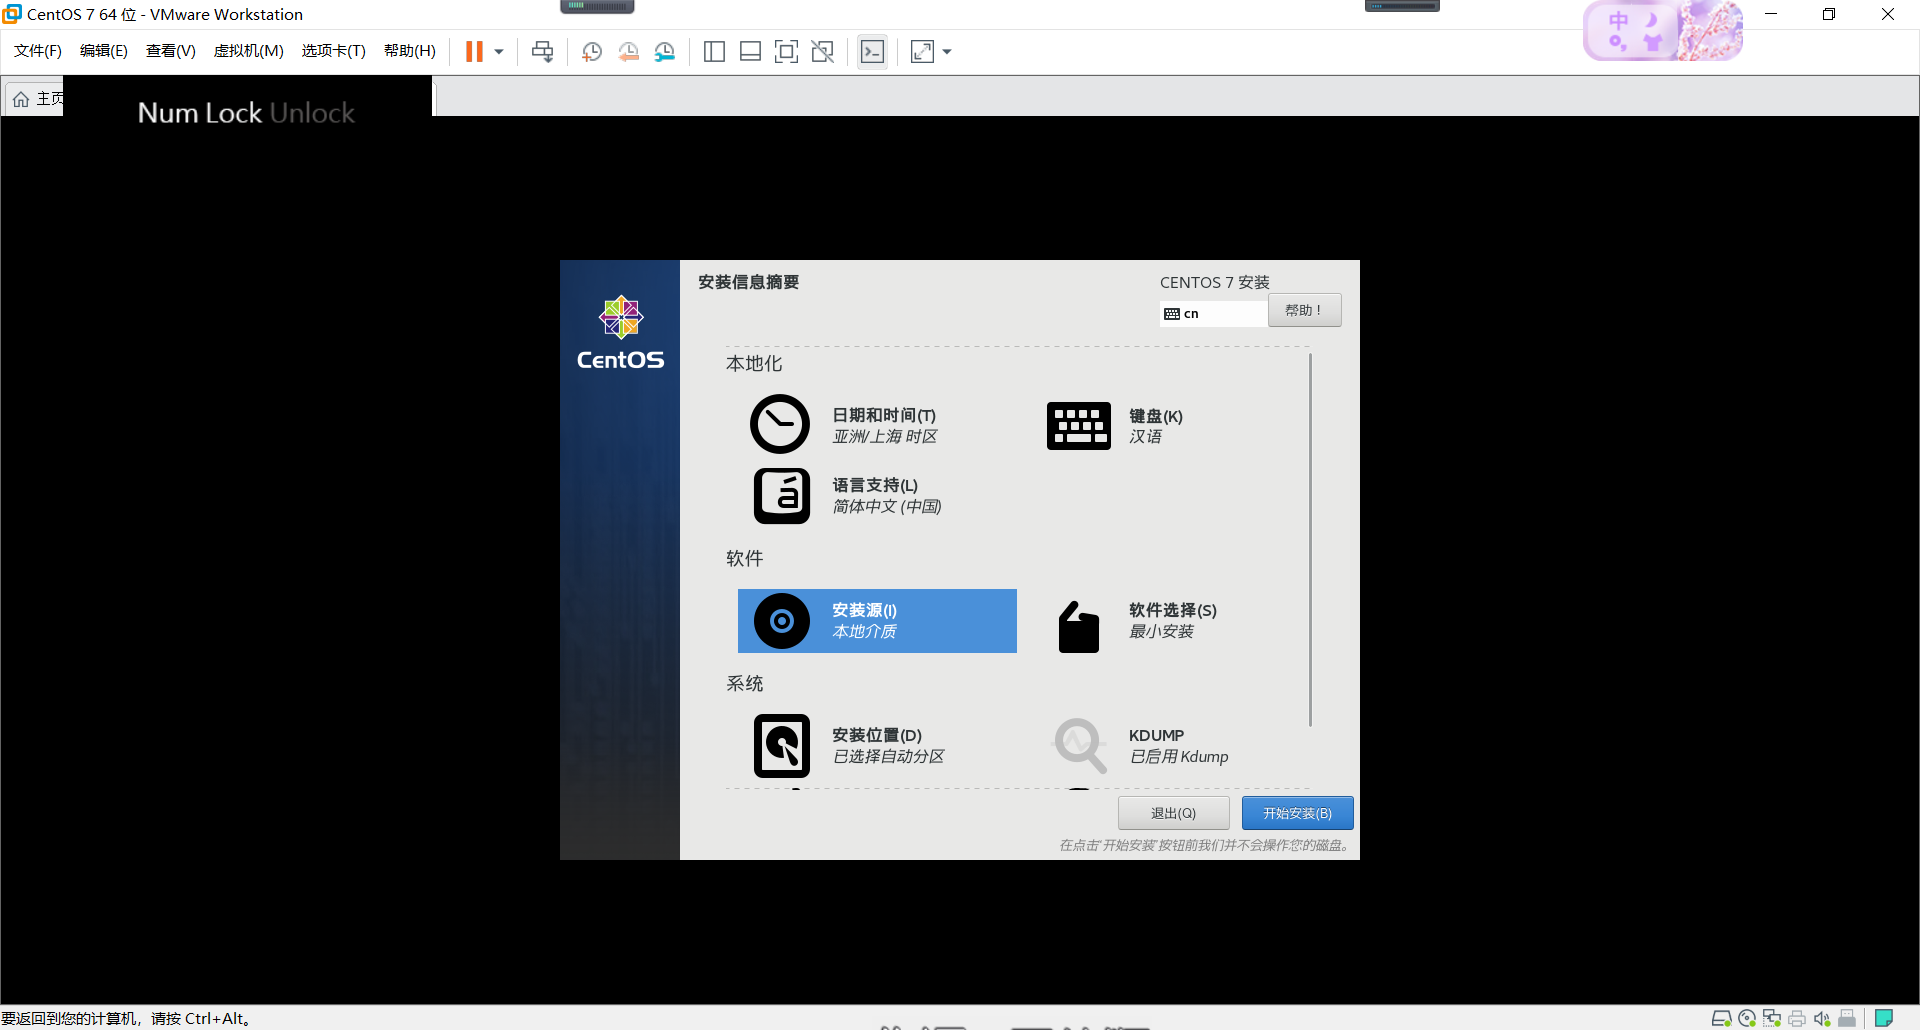Image resolution: width=1920 pixels, height=1030 pixels.
Task: Open the 帮助(H) menu
Action: click(x=410, y=51)
